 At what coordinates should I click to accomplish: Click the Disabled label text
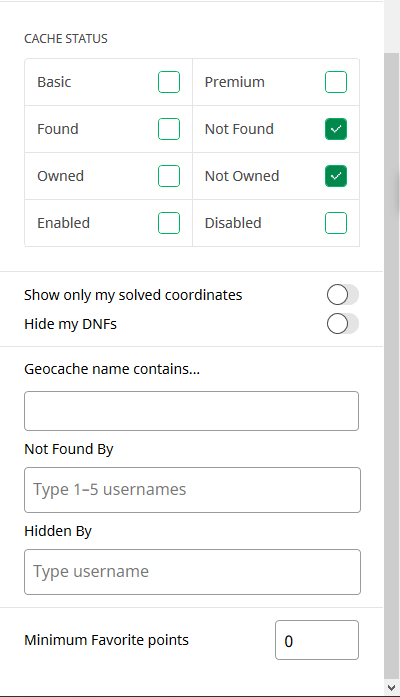233,223
